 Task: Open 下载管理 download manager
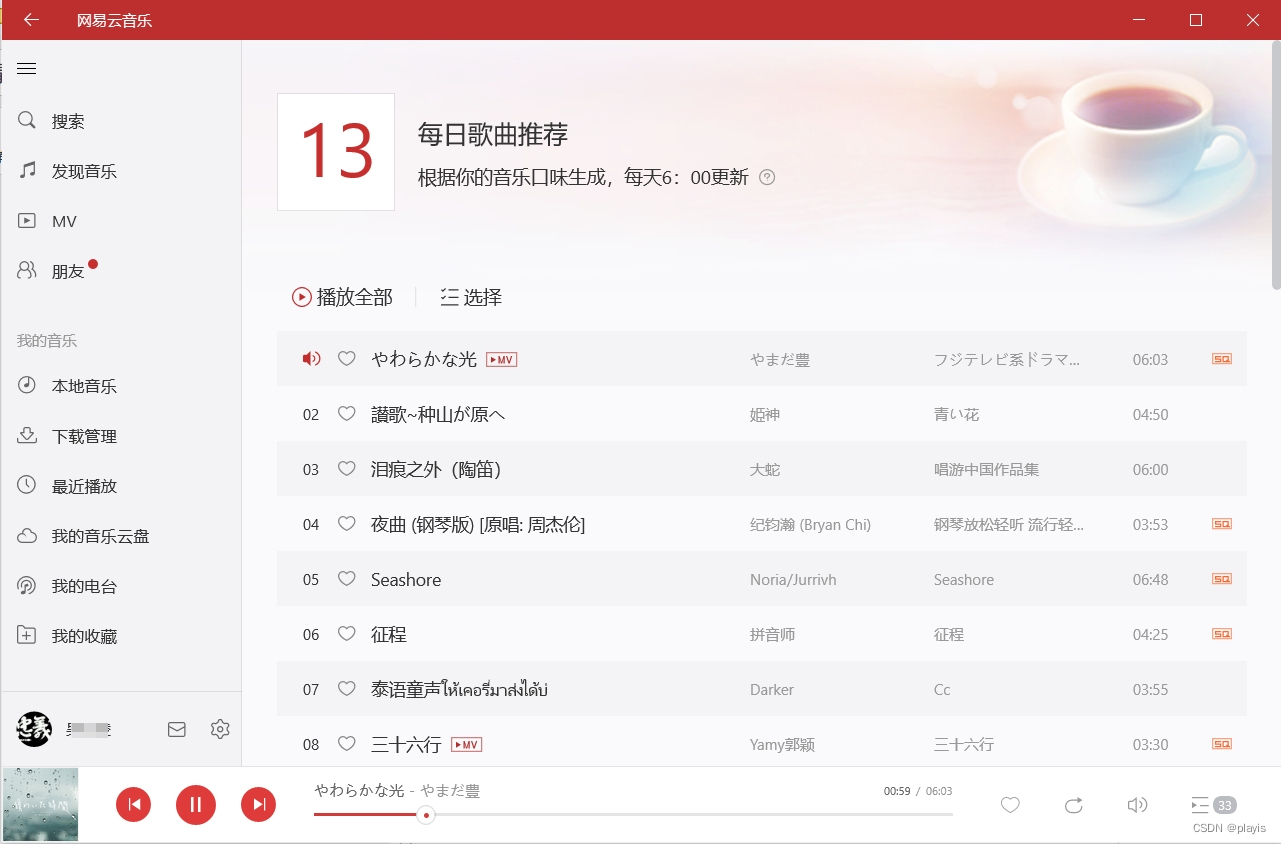(x=120, y=436)
